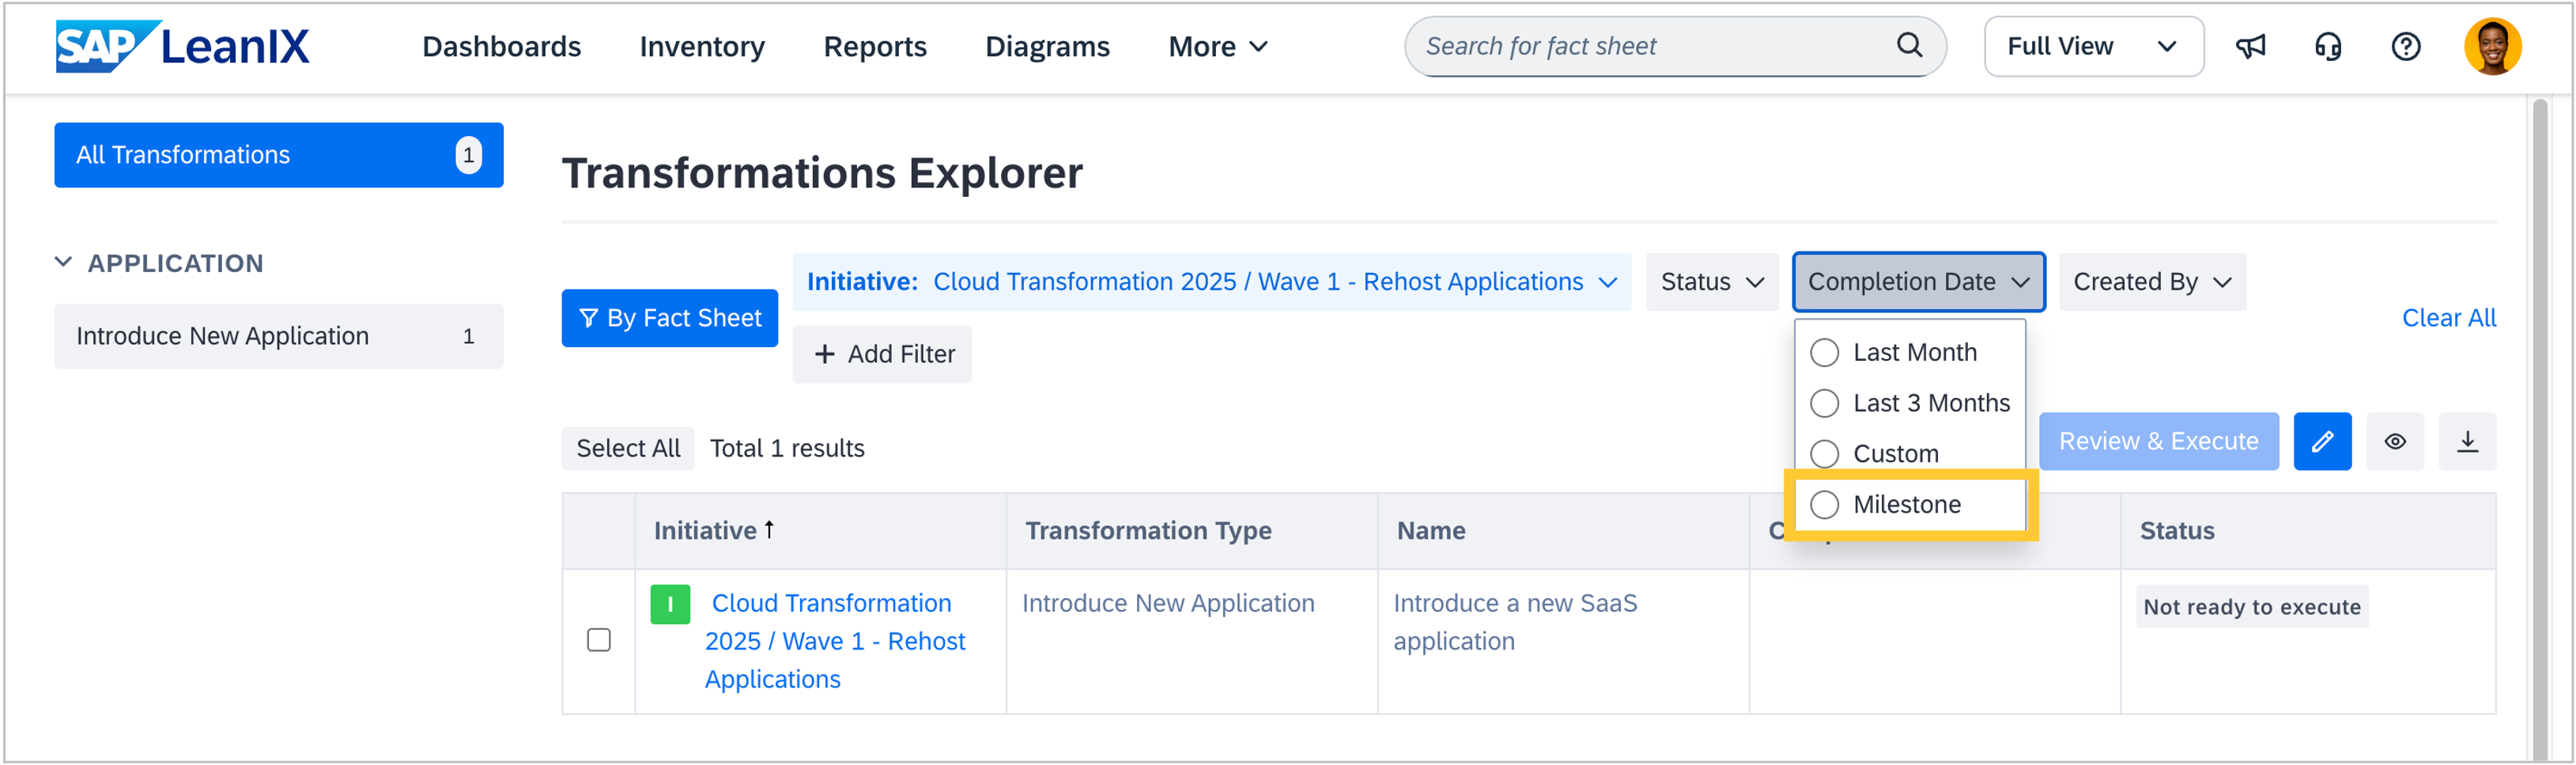Click the blue pencil edit icon
The height and width of the screenshot is (765, 2576).
(x=2322, y=441)
